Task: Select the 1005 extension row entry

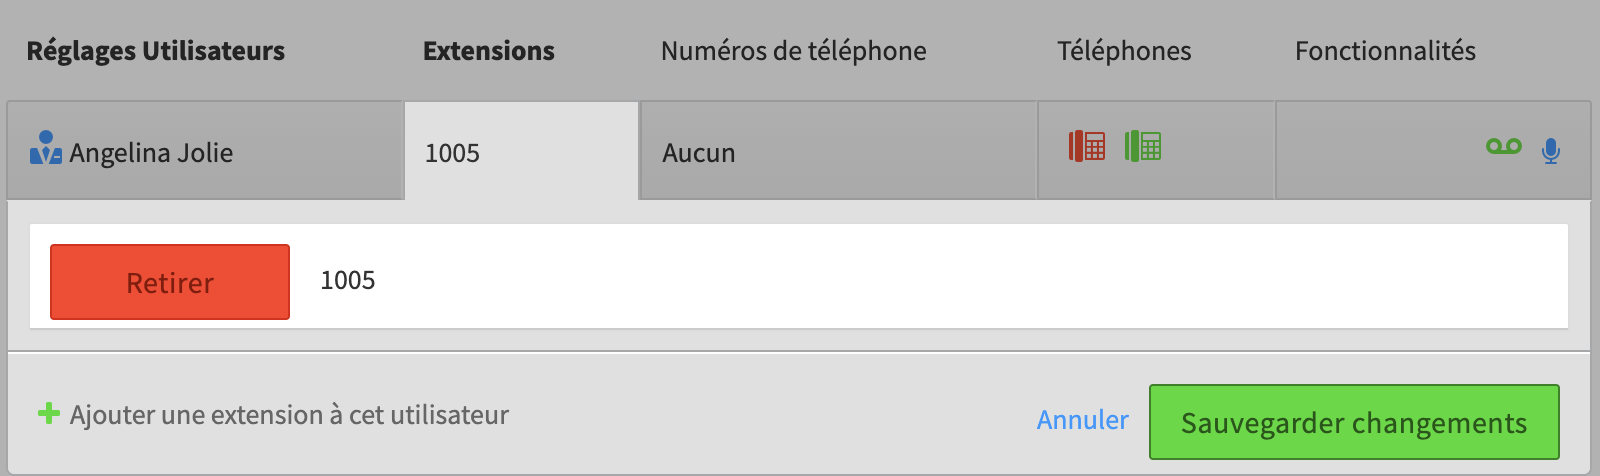Action: (x=799, y=276)
